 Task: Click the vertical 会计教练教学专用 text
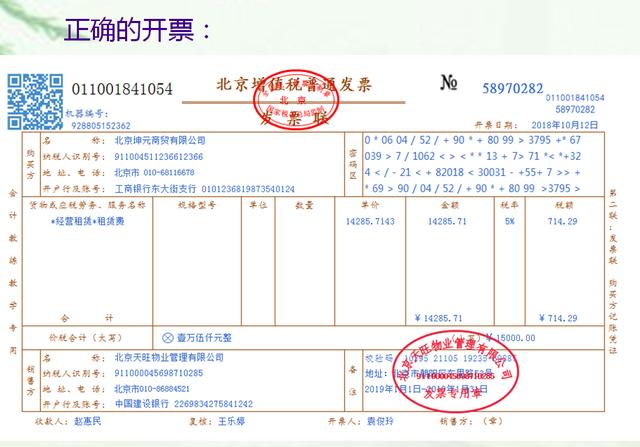pyautogui.click(x=13, y=271)
